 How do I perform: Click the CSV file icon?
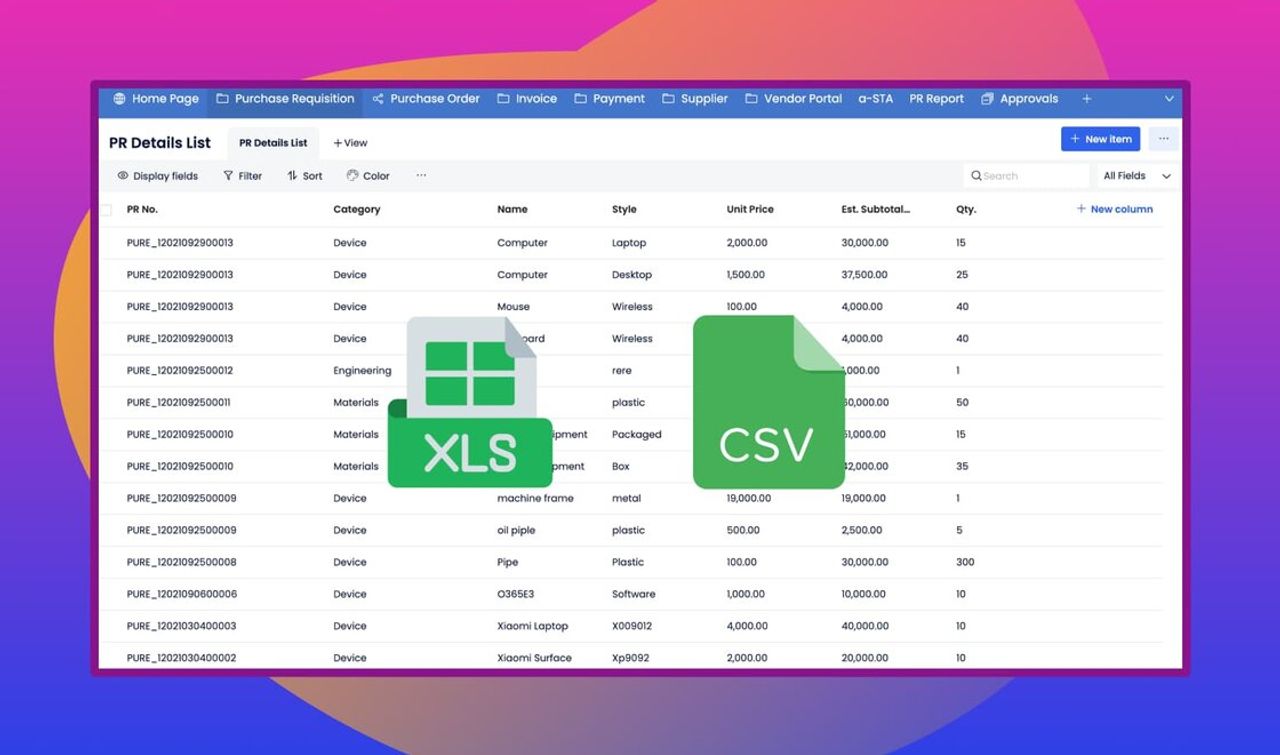click(x=768, y=402)
